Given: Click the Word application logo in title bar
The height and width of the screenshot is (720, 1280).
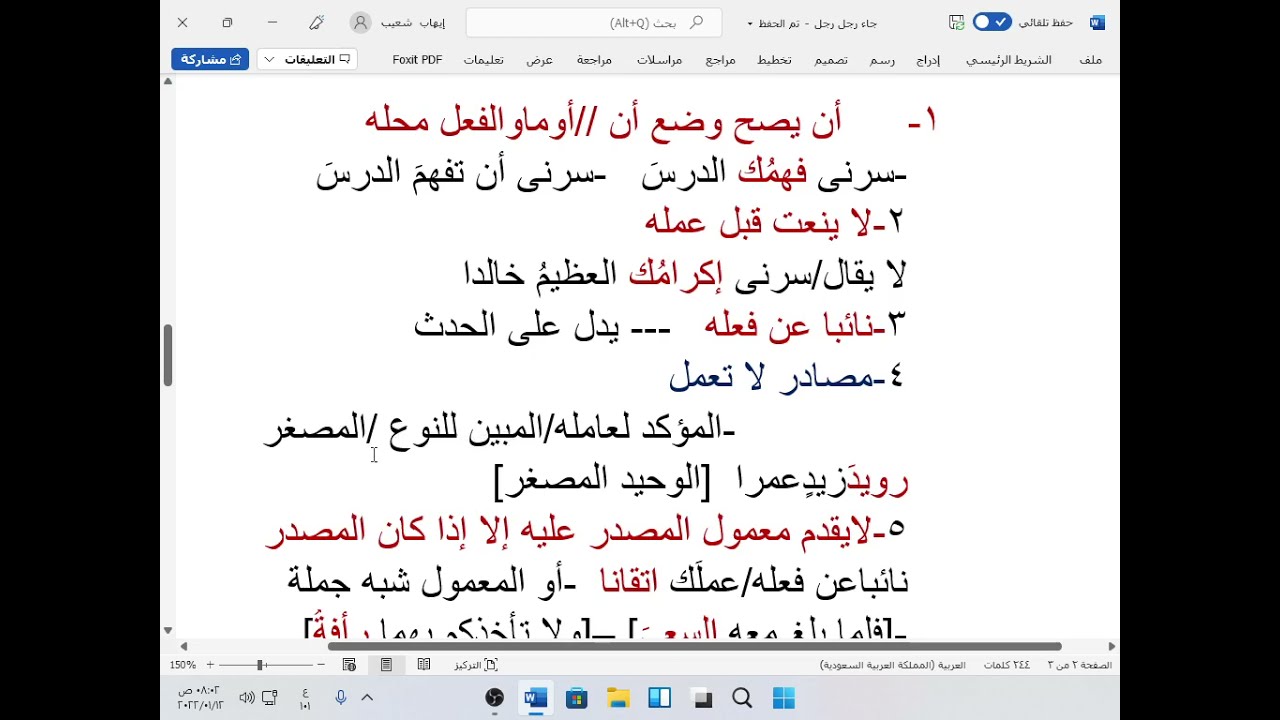Looking at the screenshot, I should click(x=1097, y=22).
